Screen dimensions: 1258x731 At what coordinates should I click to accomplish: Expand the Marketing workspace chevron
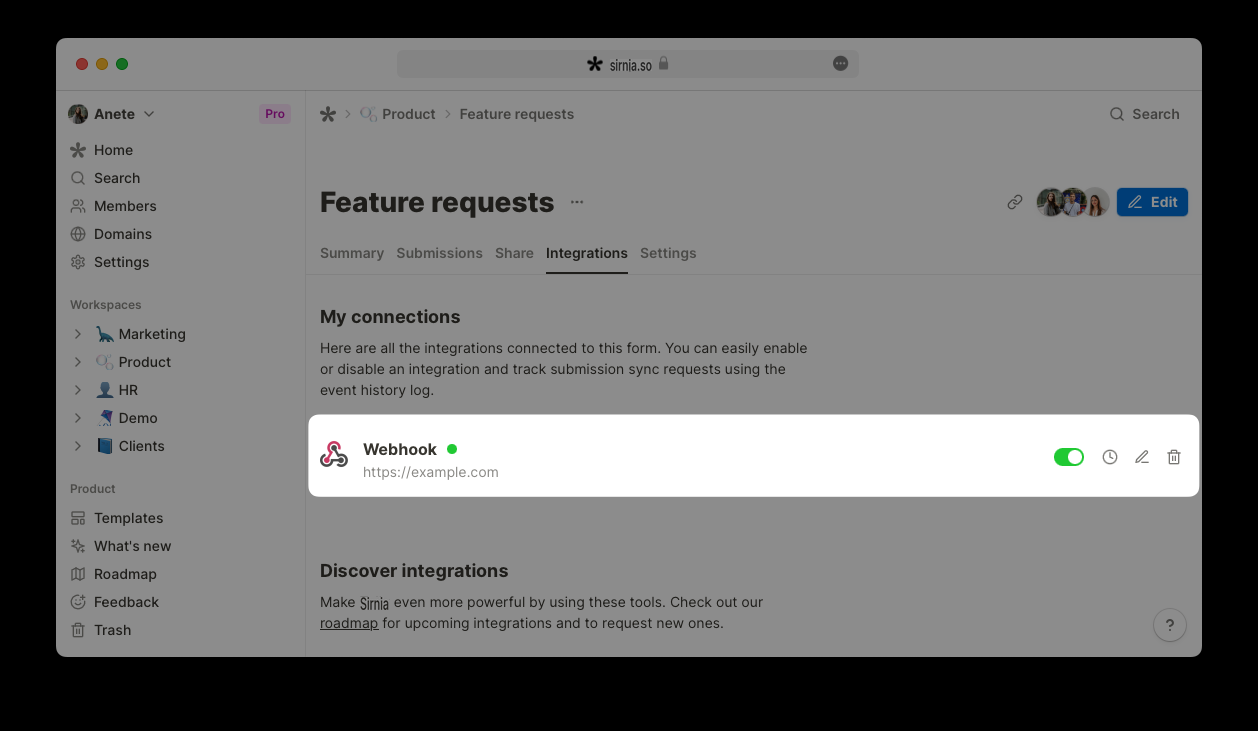tap(78, 334)
